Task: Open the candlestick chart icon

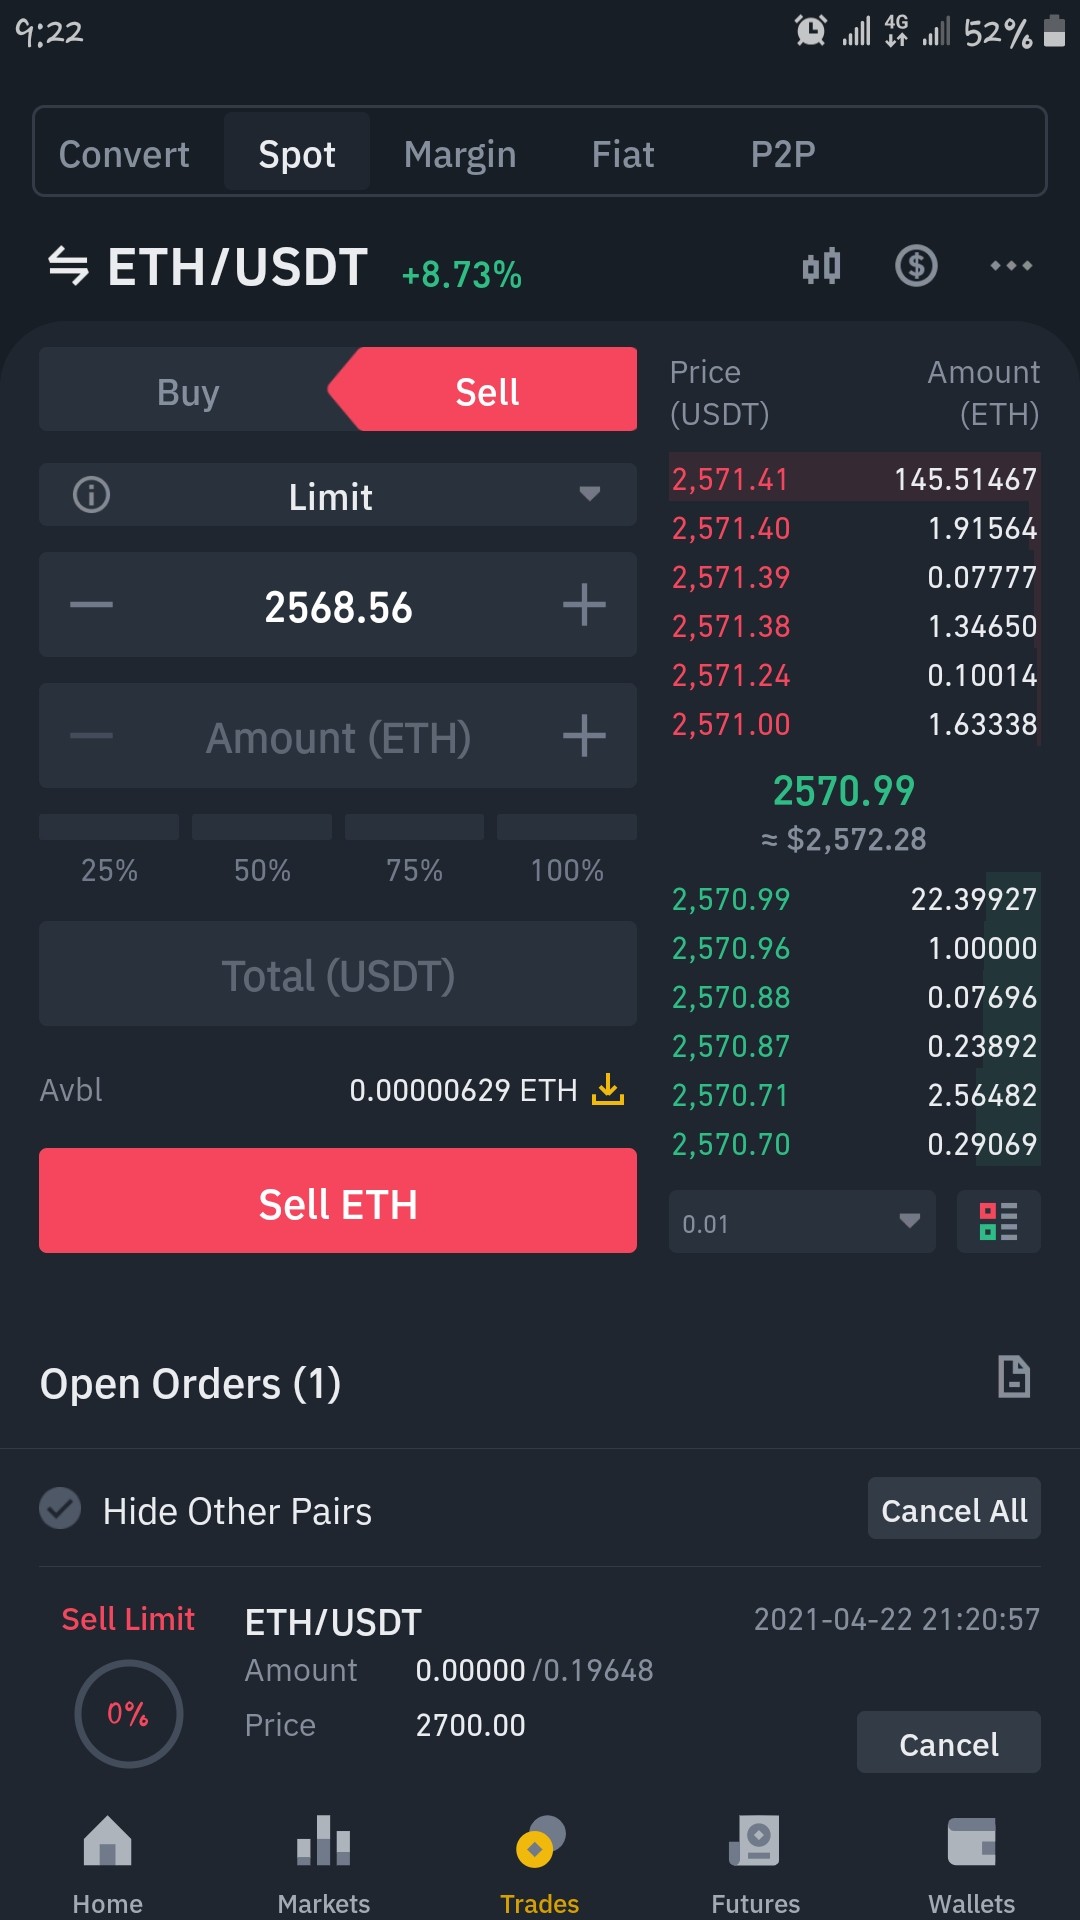Action: click(x=821, y=267)
